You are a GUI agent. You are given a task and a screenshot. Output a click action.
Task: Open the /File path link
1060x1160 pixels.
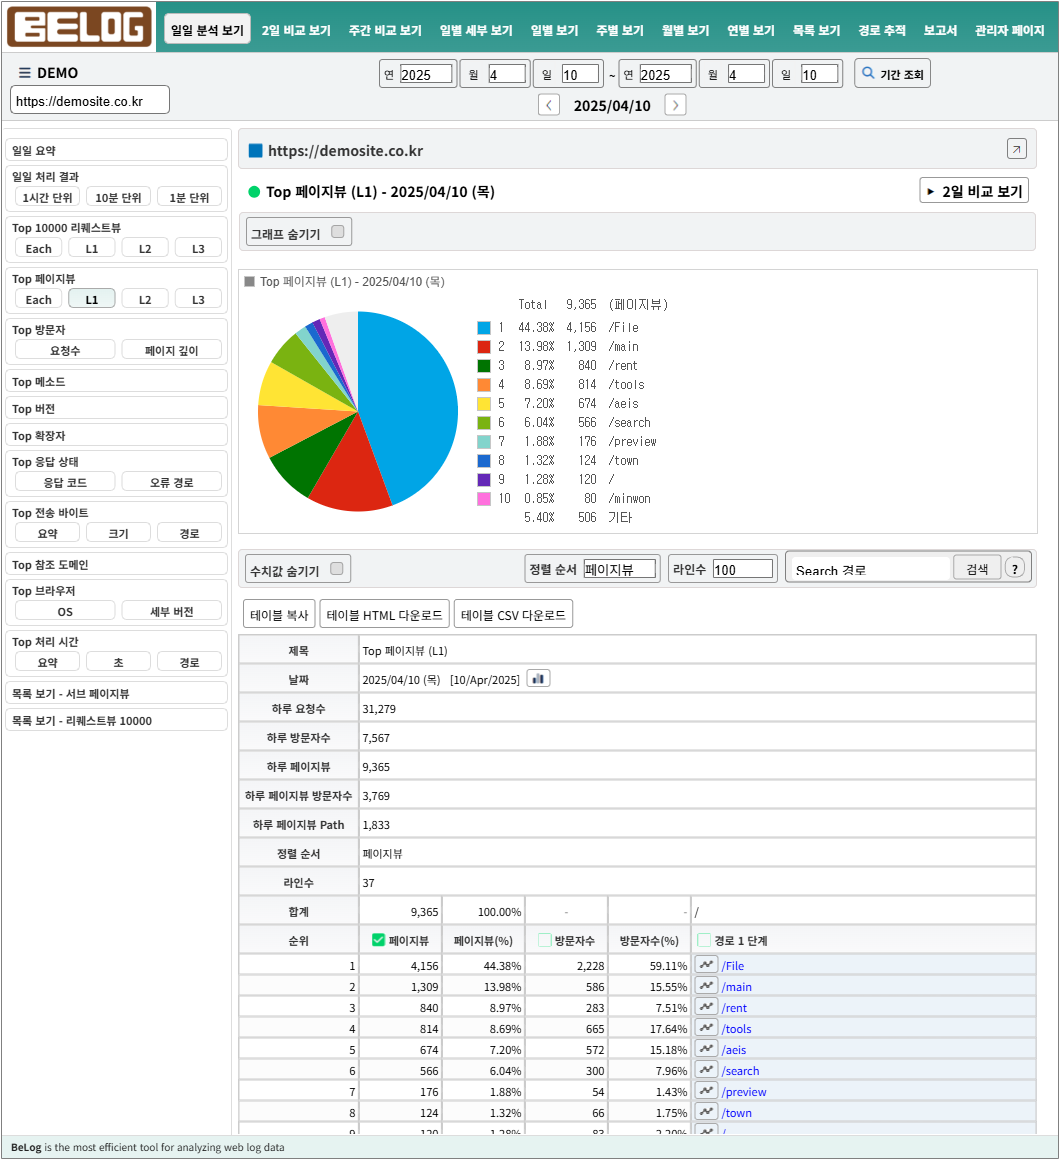pyautogui.click(x=733, y=965)
